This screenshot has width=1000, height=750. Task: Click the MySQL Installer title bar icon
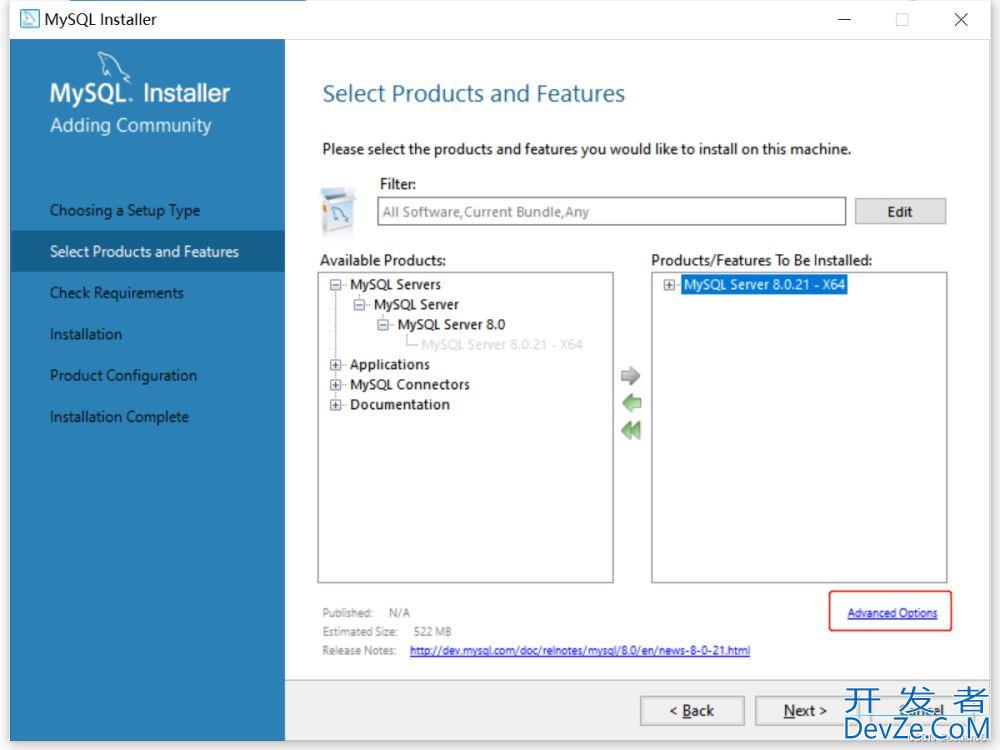(x=29, y=19)
